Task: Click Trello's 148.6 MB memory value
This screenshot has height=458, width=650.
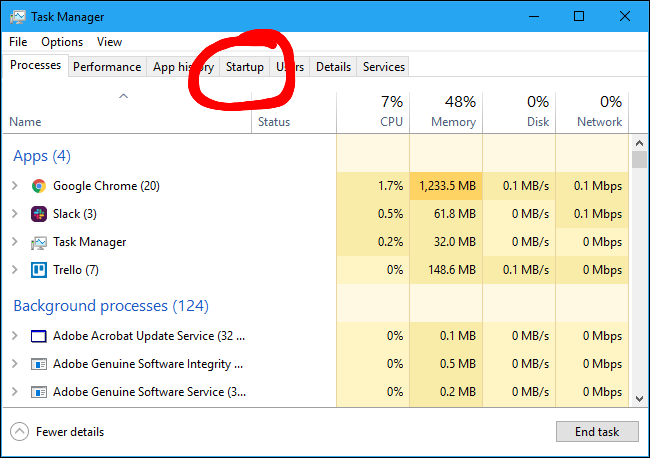Action: click(452, 270)
